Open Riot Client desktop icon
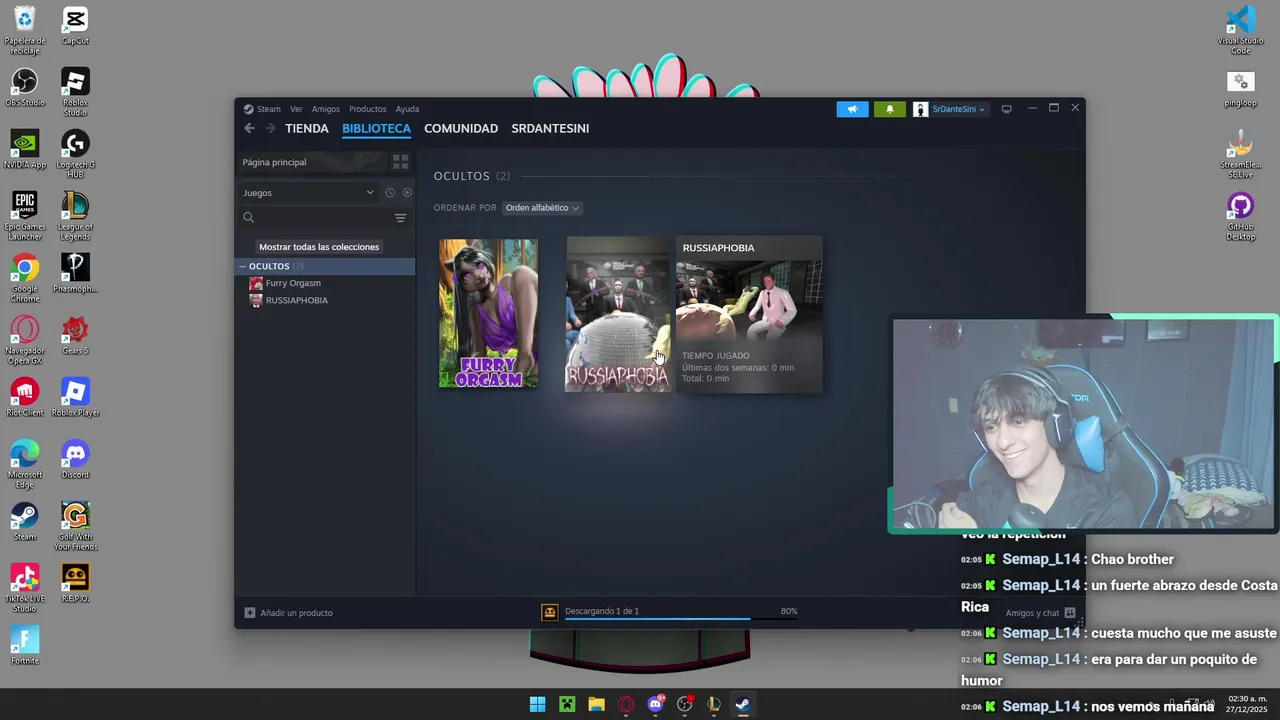 click(x=25, y=398)
